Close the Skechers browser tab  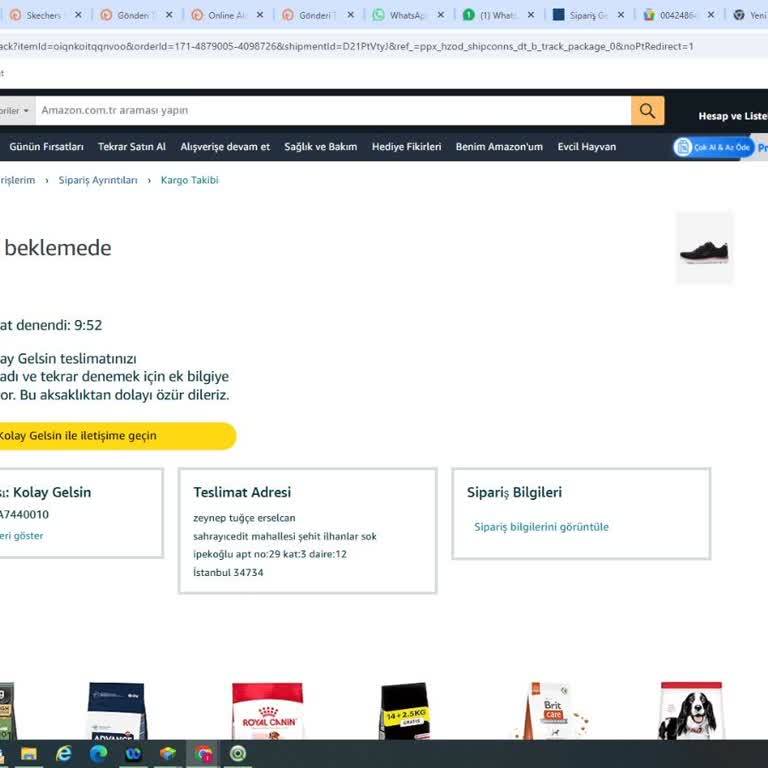78,15
